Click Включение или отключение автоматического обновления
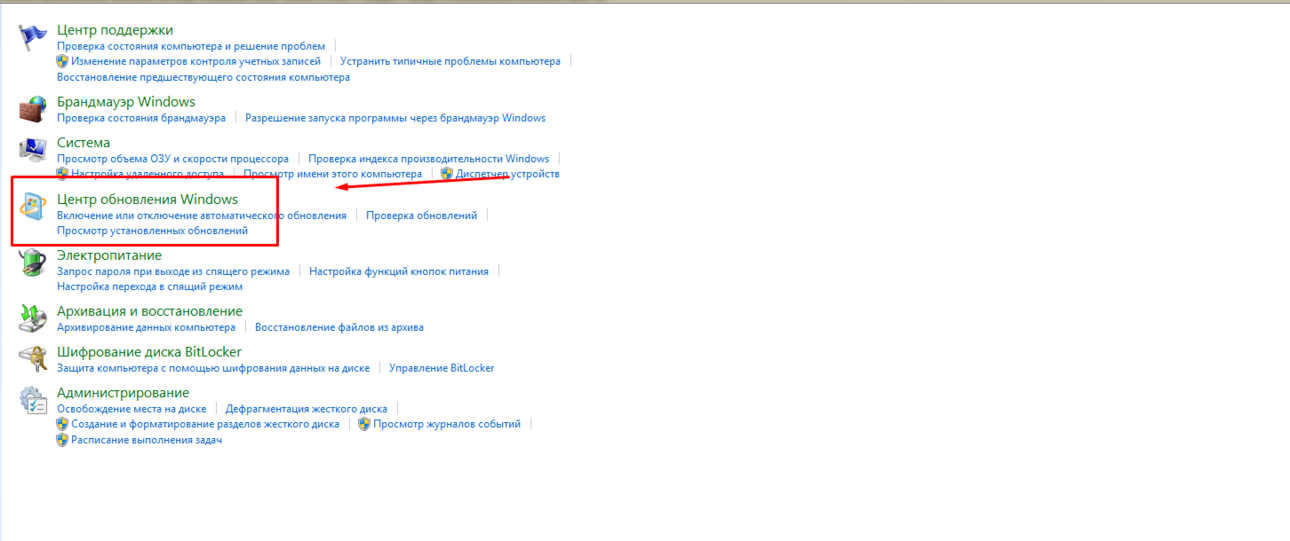Screen dimensions: 1290x541 tap(202, 215)
